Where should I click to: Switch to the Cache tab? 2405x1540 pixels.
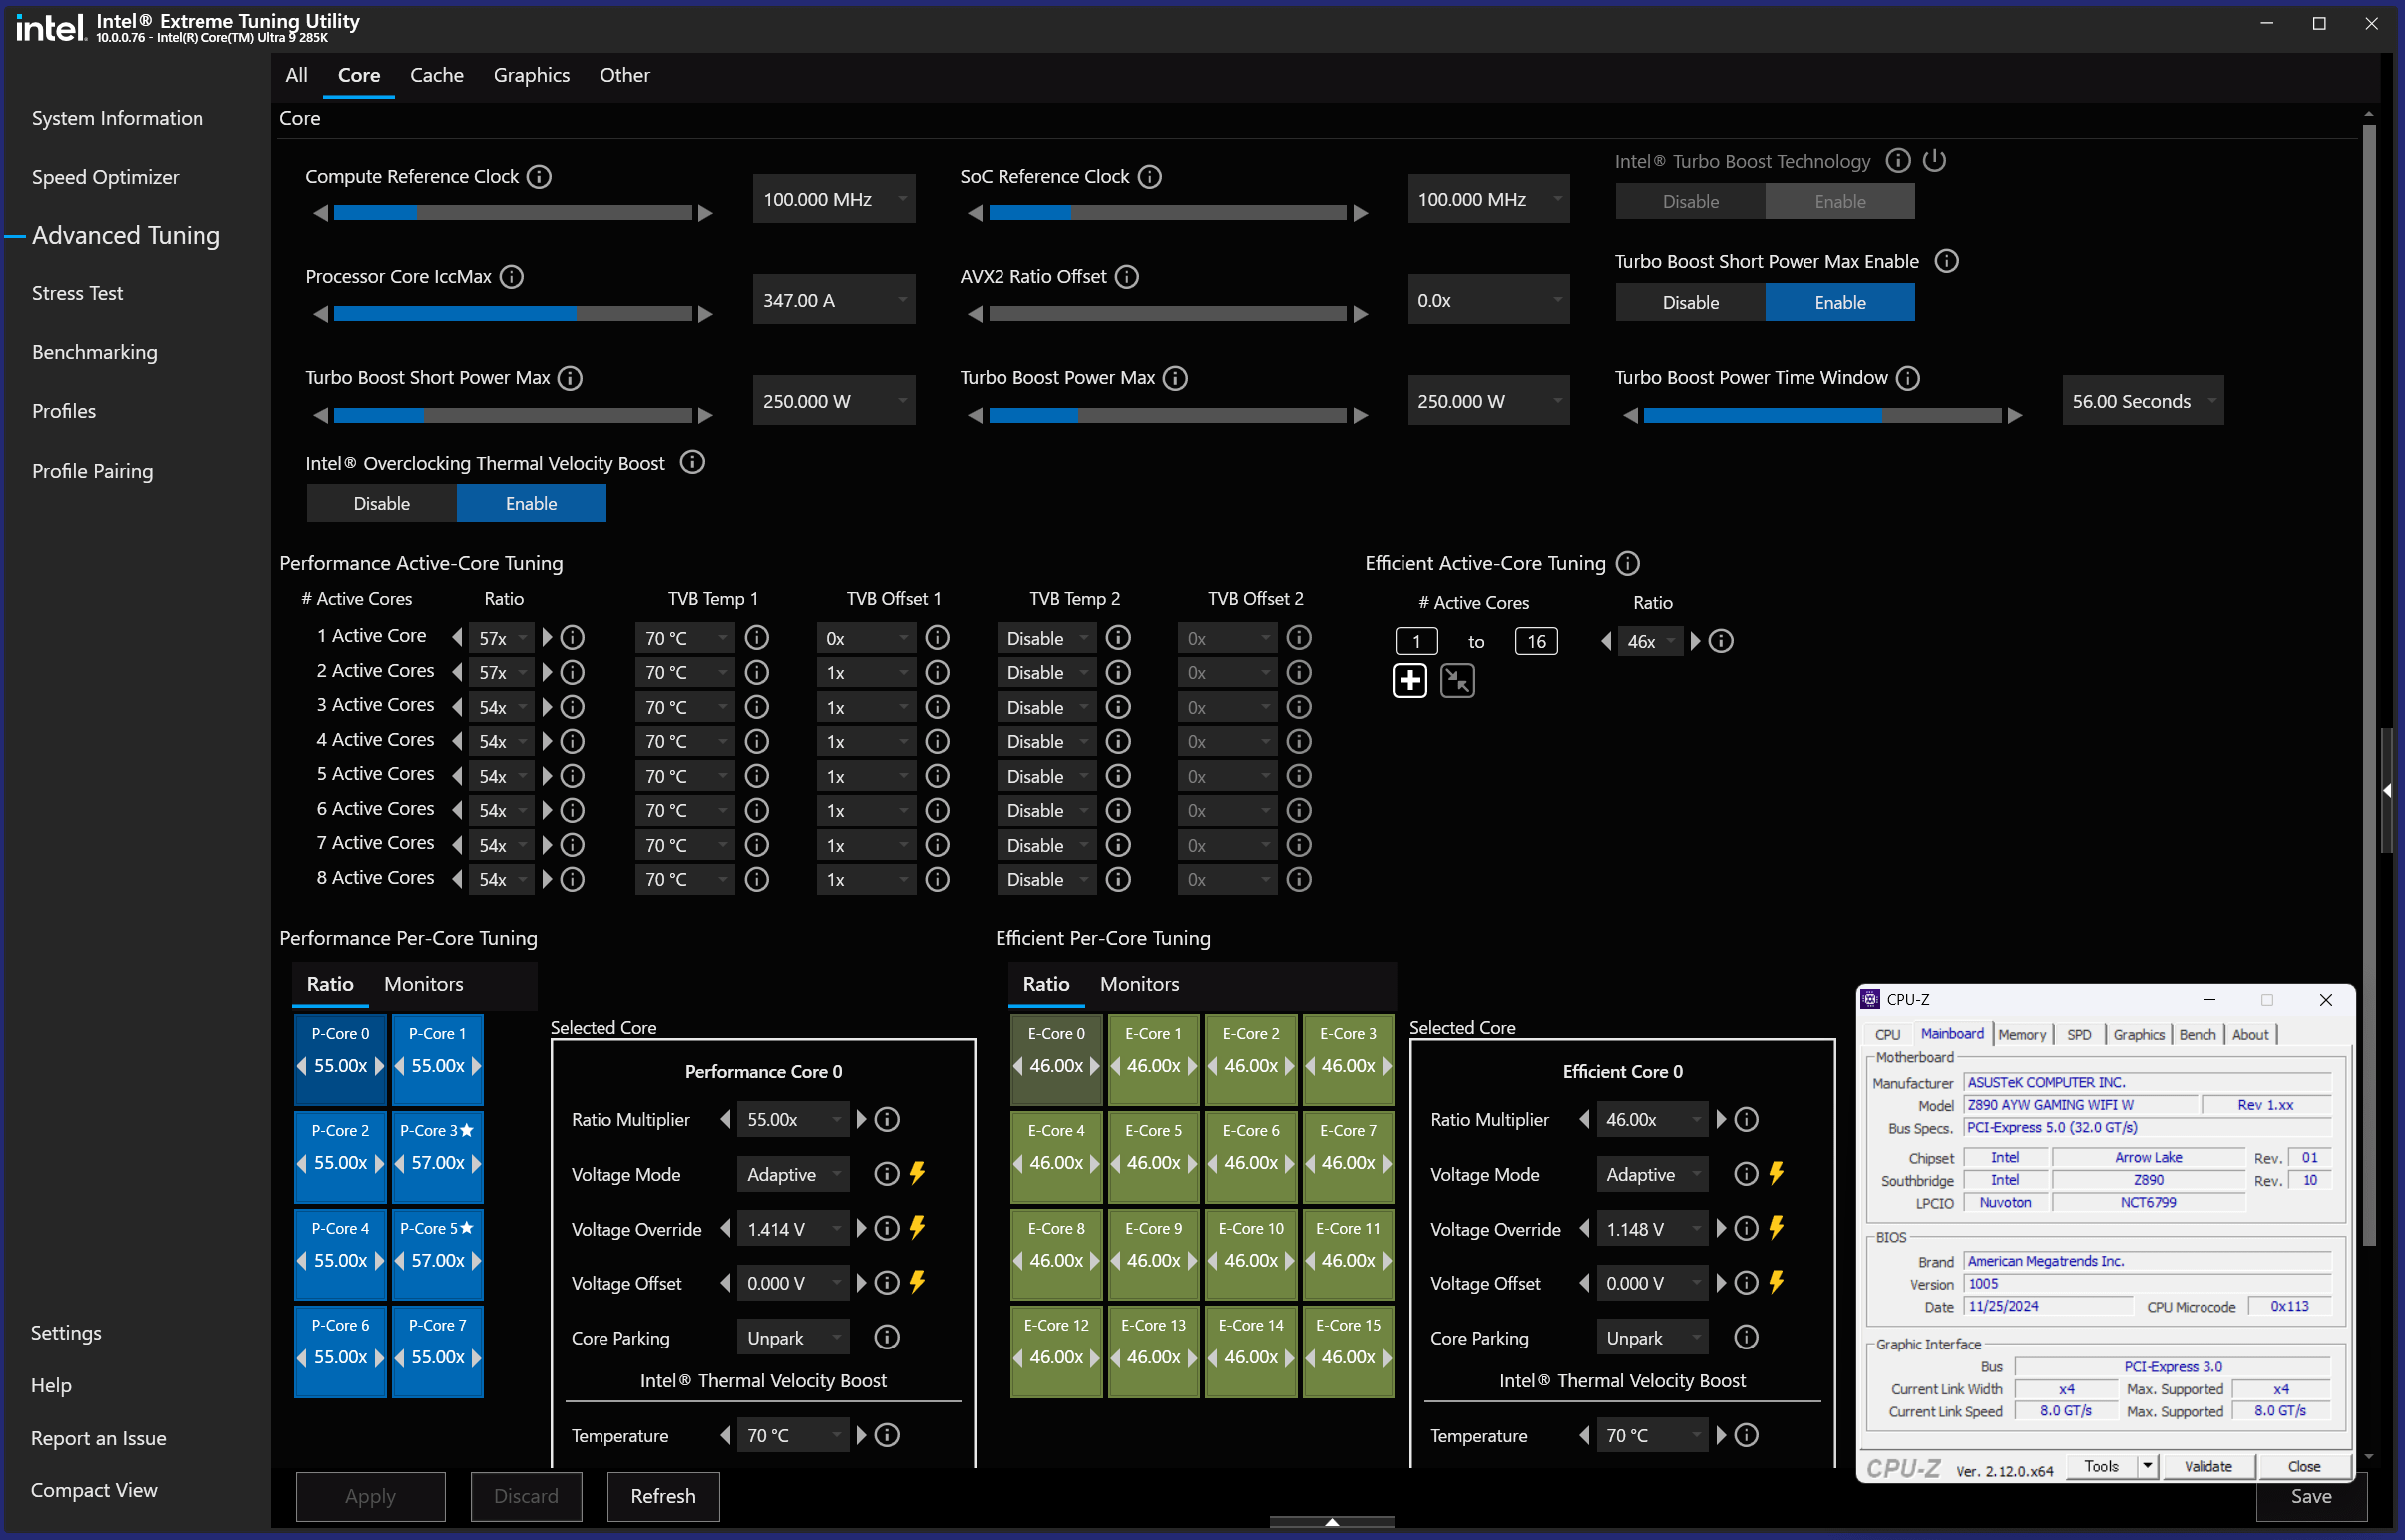coord(437,75)
